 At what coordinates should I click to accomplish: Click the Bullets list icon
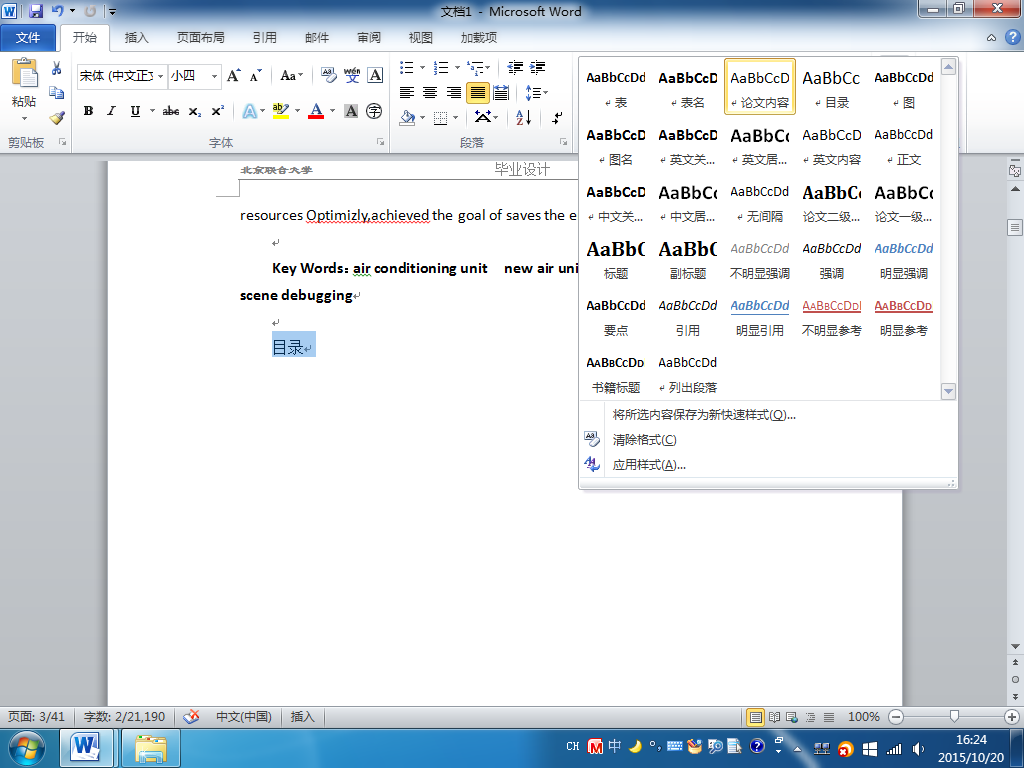407,67
